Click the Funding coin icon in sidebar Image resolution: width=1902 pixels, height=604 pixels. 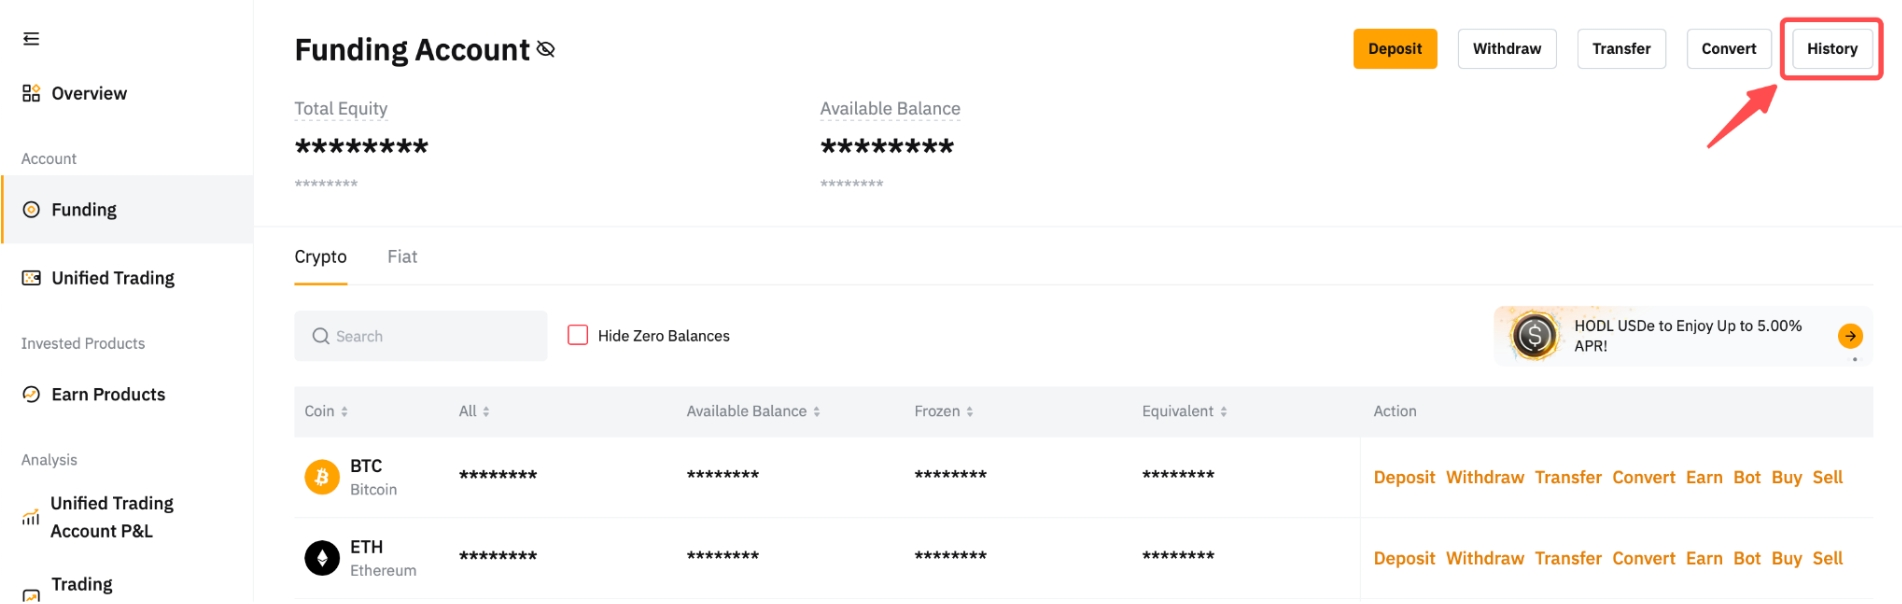31,210
